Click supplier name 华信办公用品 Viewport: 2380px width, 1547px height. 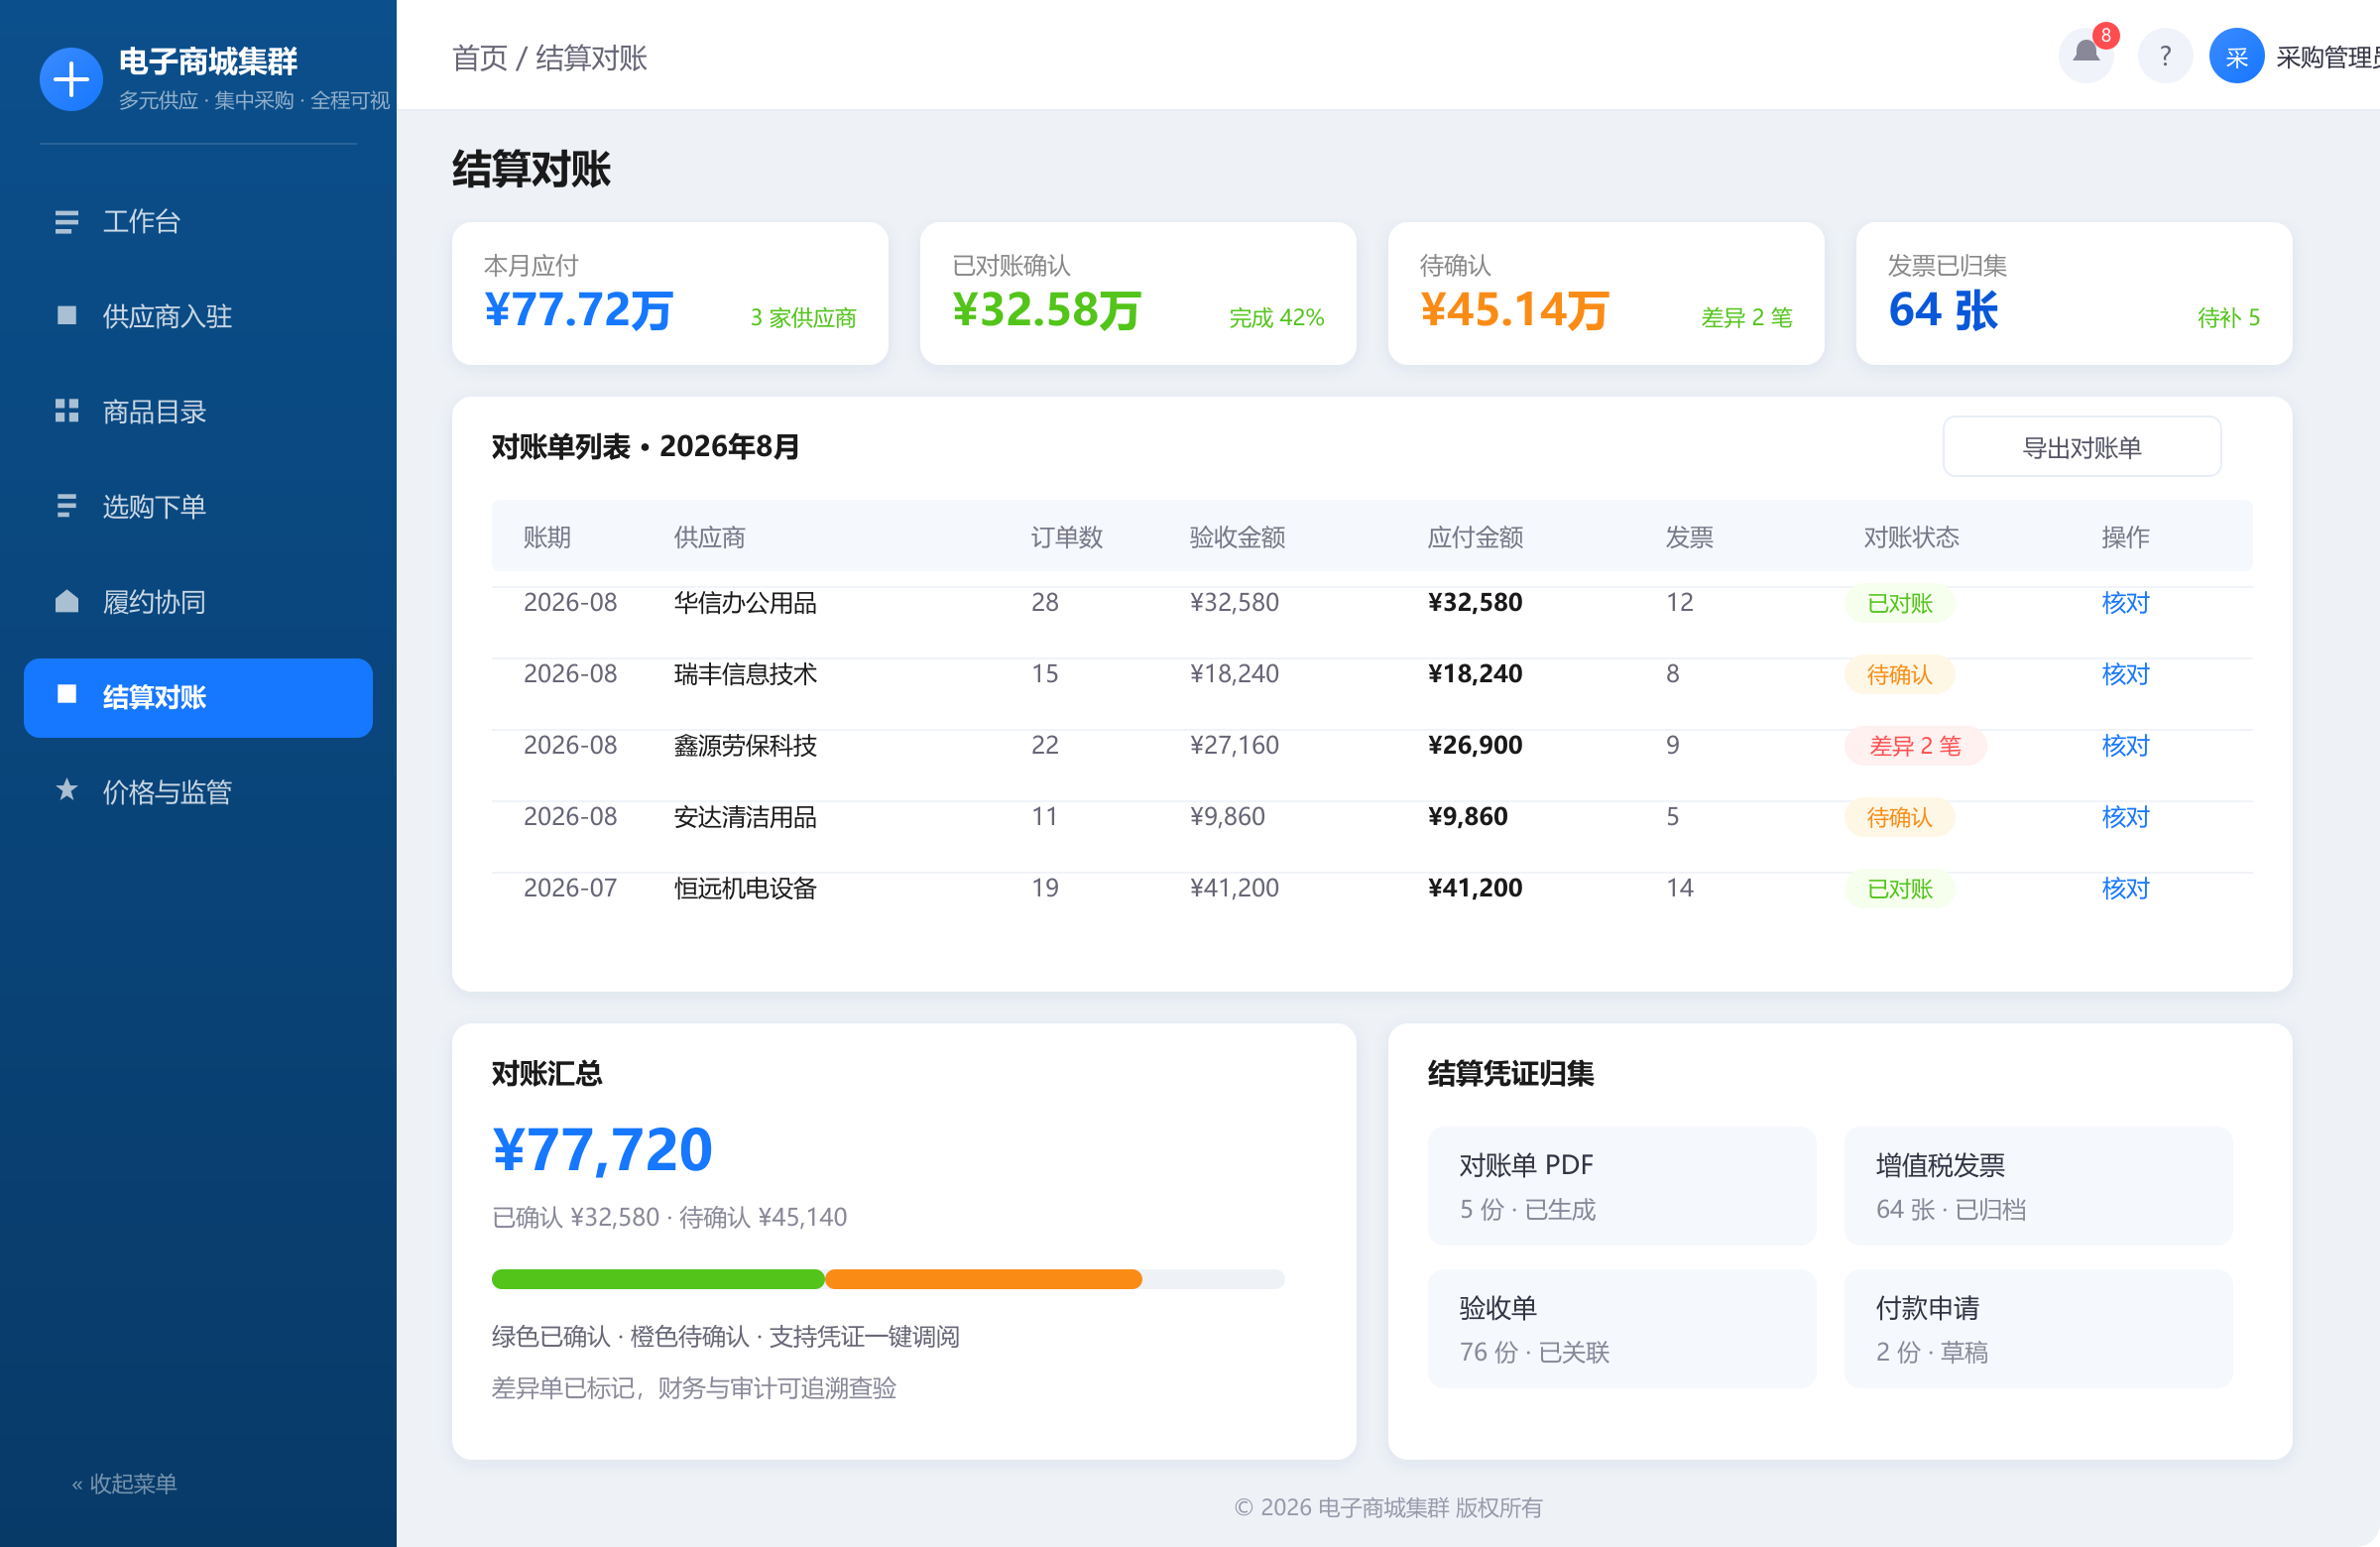[745, 603]
